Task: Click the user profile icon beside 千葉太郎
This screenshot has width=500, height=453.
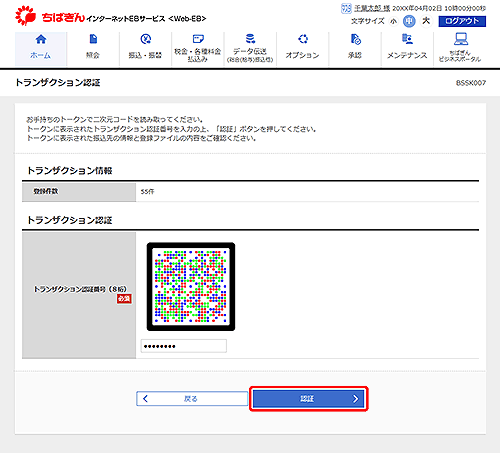Action: 346,8
